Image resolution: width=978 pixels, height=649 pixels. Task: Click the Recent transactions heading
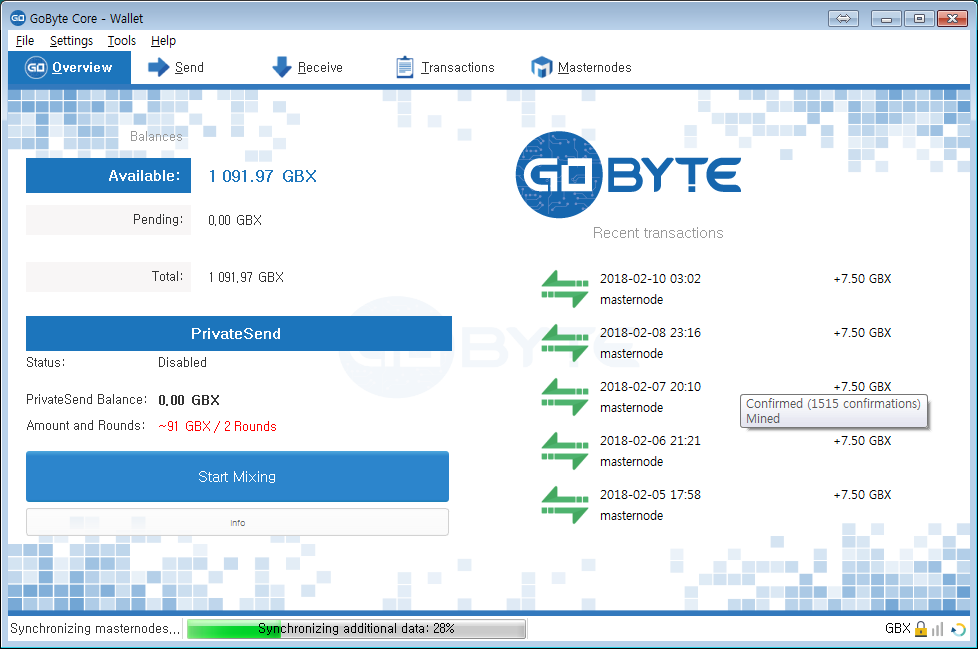[x=658, y=233]
